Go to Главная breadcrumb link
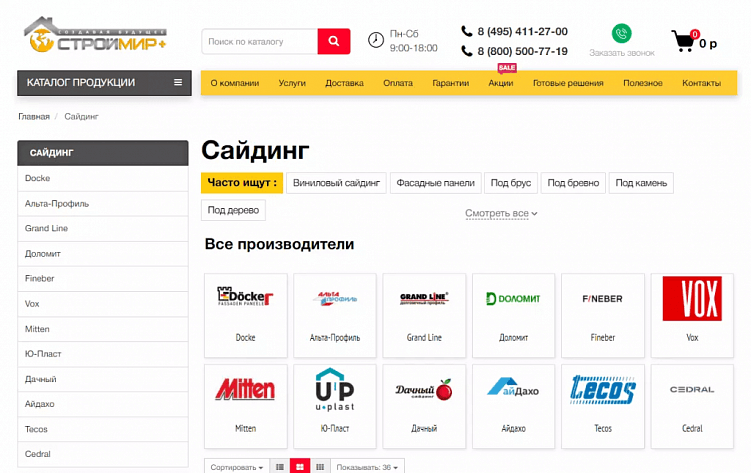Screen dimensions: 751x473 click(34, 116)
